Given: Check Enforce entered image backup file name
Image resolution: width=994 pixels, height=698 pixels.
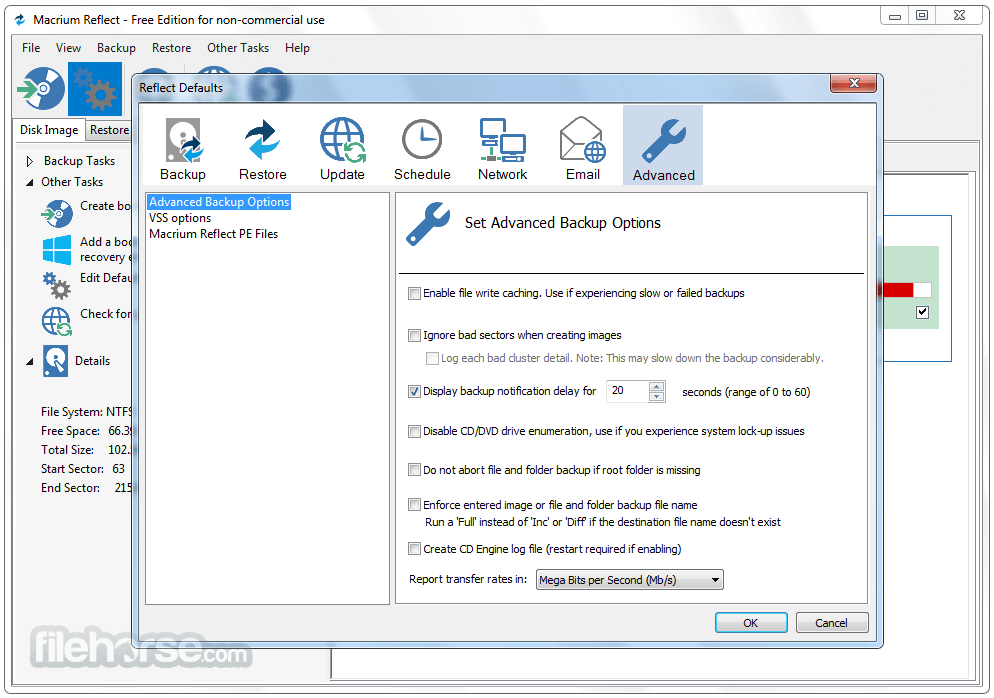Looking at the screenshot, I should pos(414,505).
